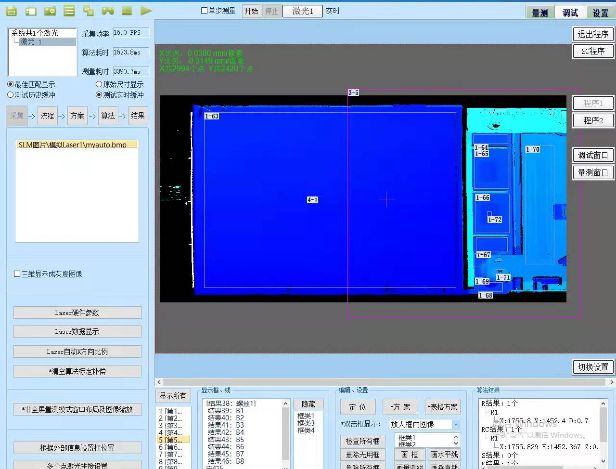This screenshot has height=469, width=616.
Task: Open the 采集 workflow step
Action: coord(17,115)
